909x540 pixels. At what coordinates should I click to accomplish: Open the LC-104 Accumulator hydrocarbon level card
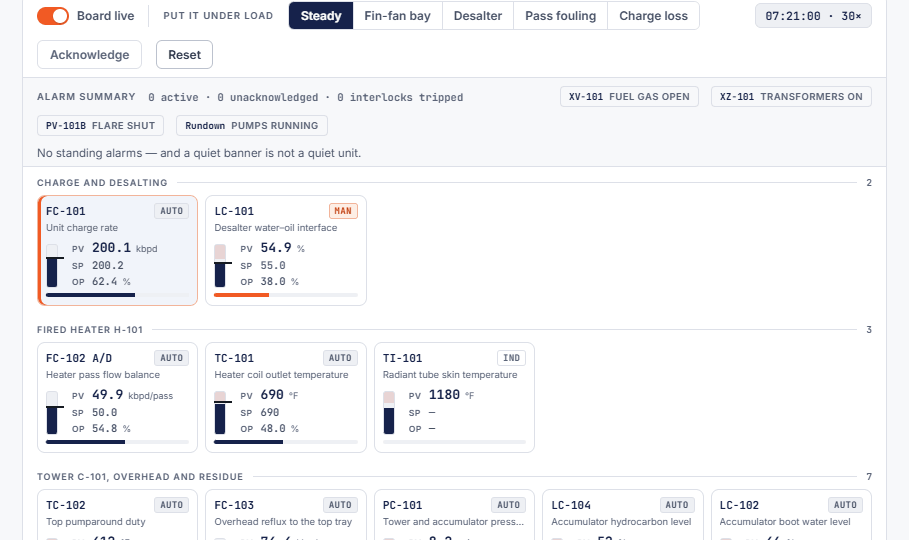623,514
